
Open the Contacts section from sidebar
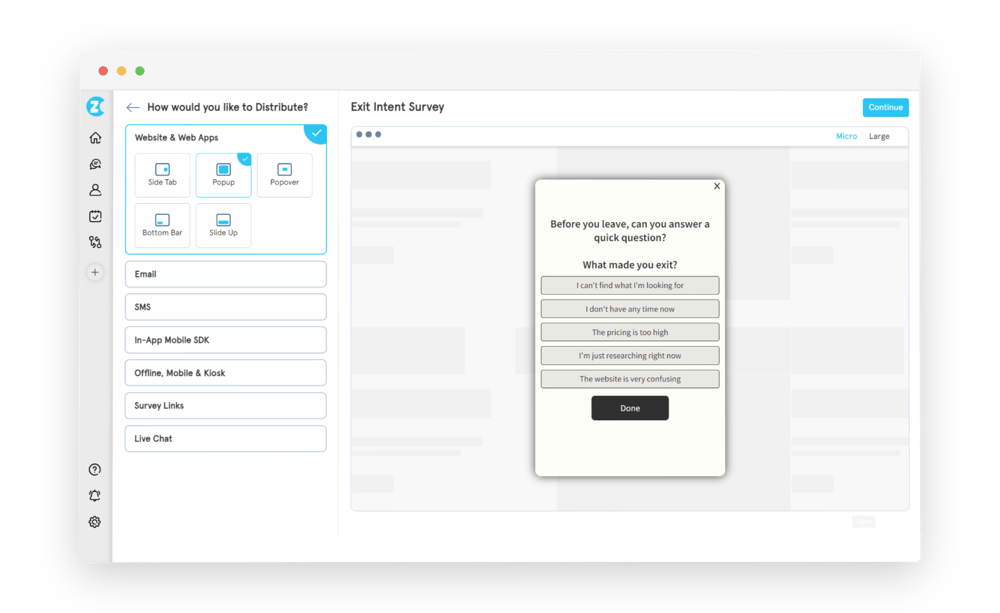pyautogui.click(x=95, y=190)
